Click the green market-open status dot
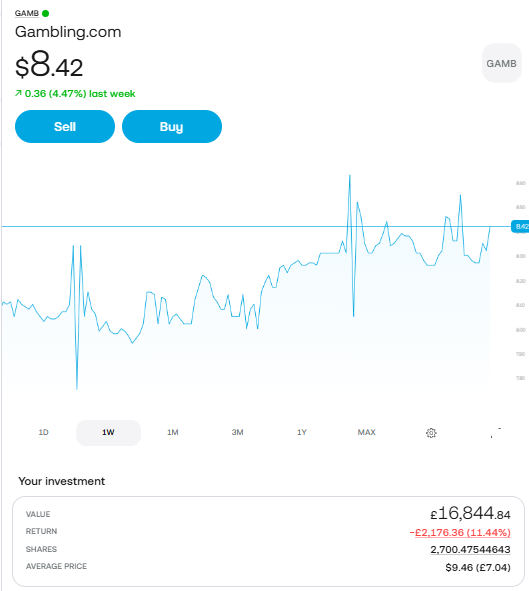 [x=46, y=14]
